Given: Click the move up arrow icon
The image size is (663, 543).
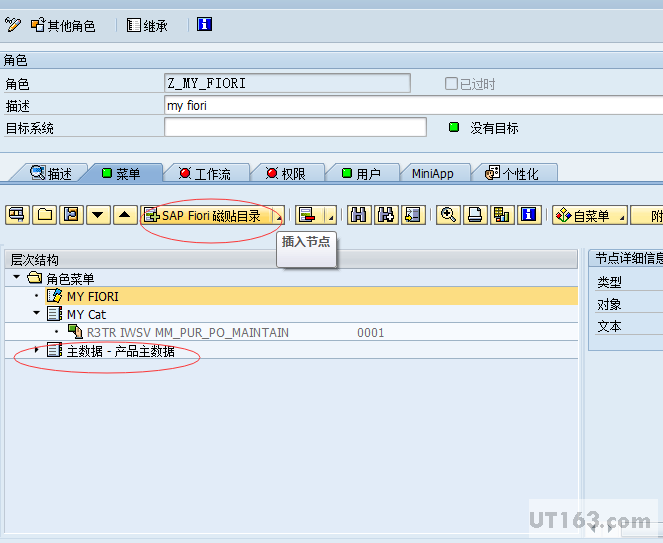Looking at the screenshot, I should coord(125,215).
